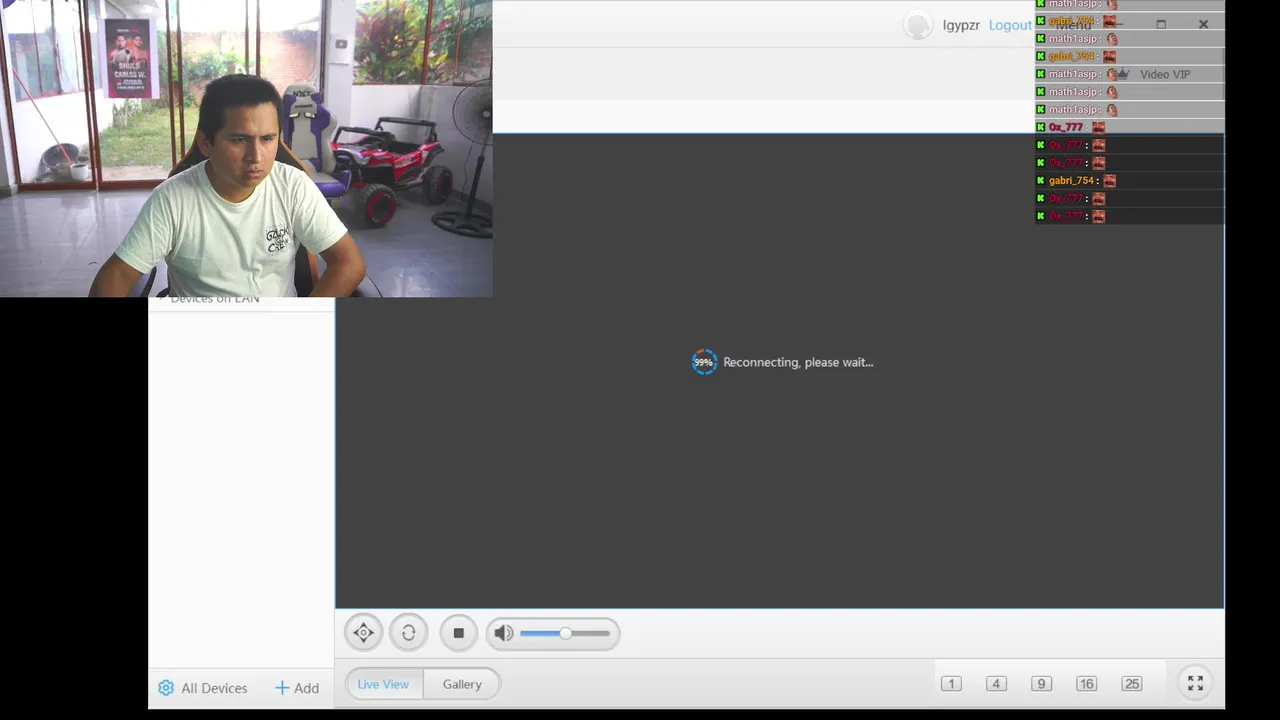Enter fullscreen video mode
1280x720 pixels.
1195,684
